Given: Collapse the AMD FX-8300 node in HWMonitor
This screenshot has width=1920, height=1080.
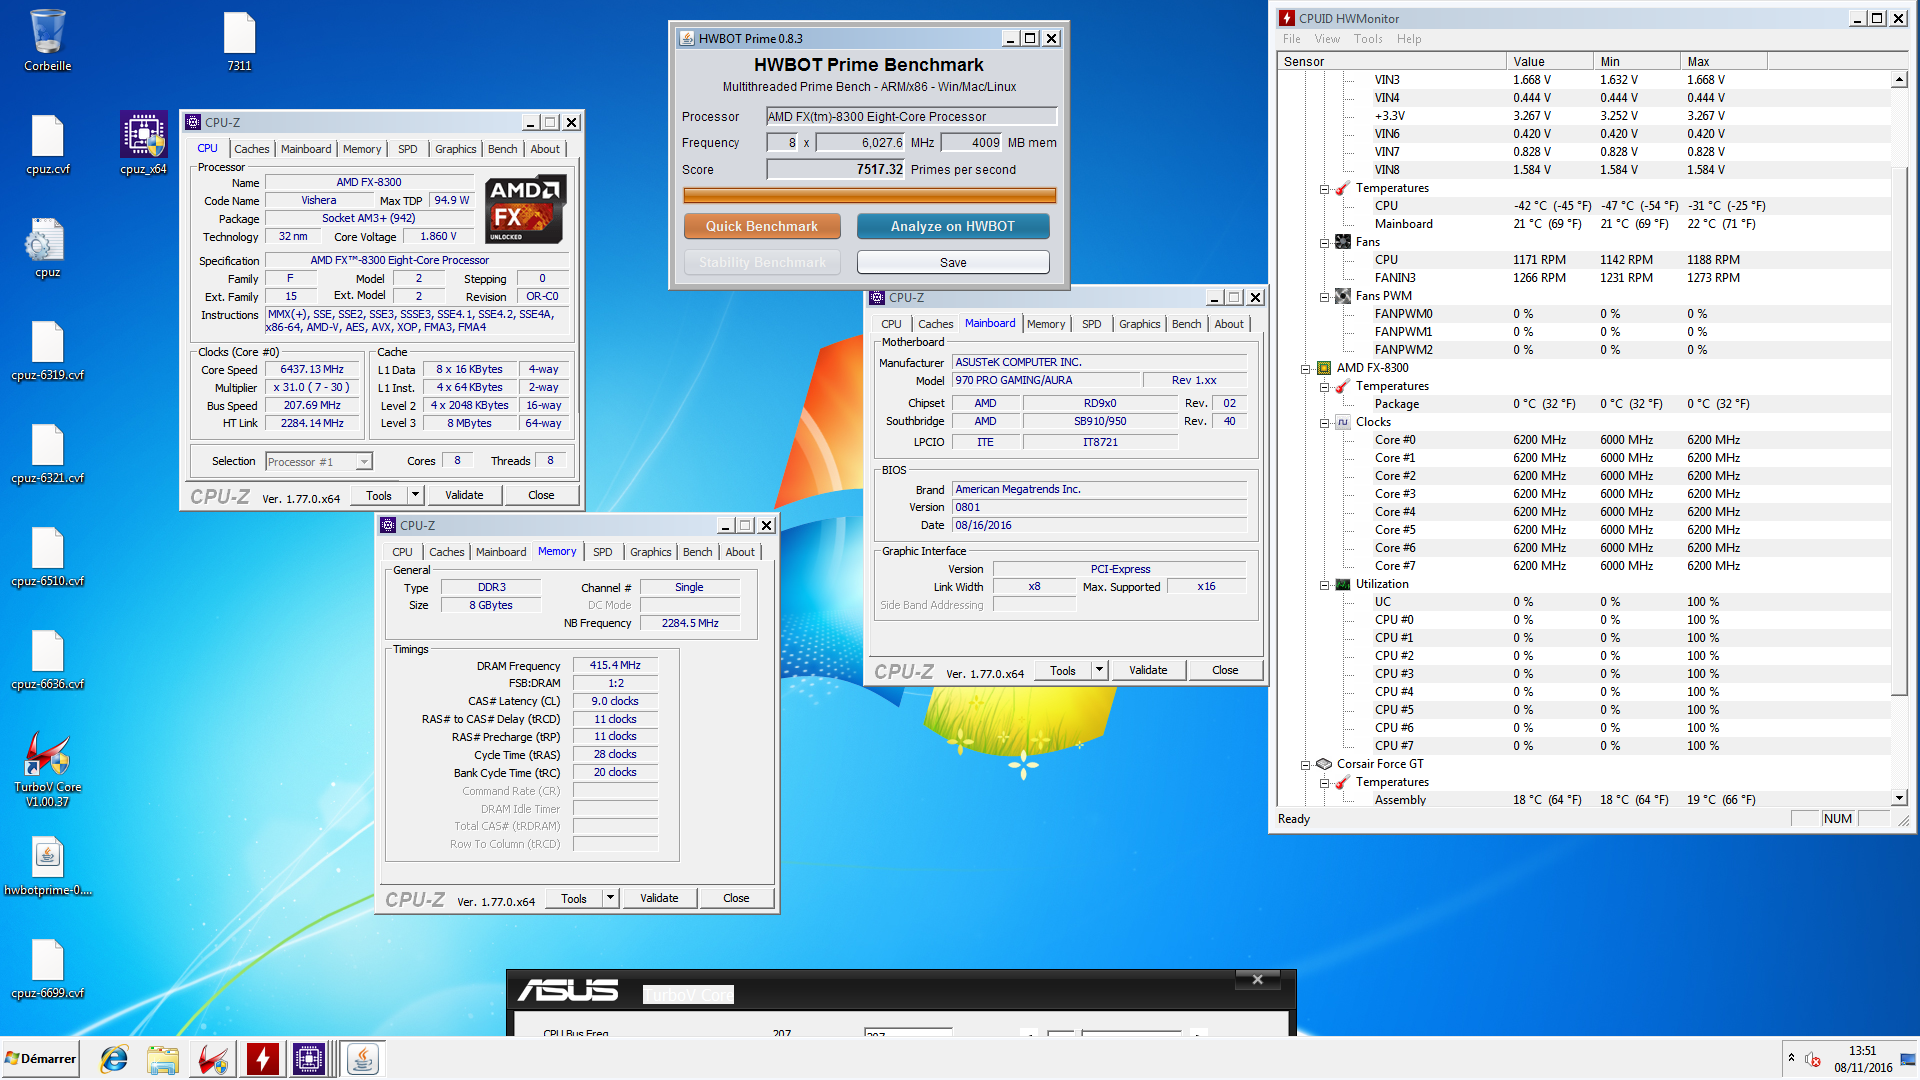Looking at the screenshot, I should pos(1305,369).
